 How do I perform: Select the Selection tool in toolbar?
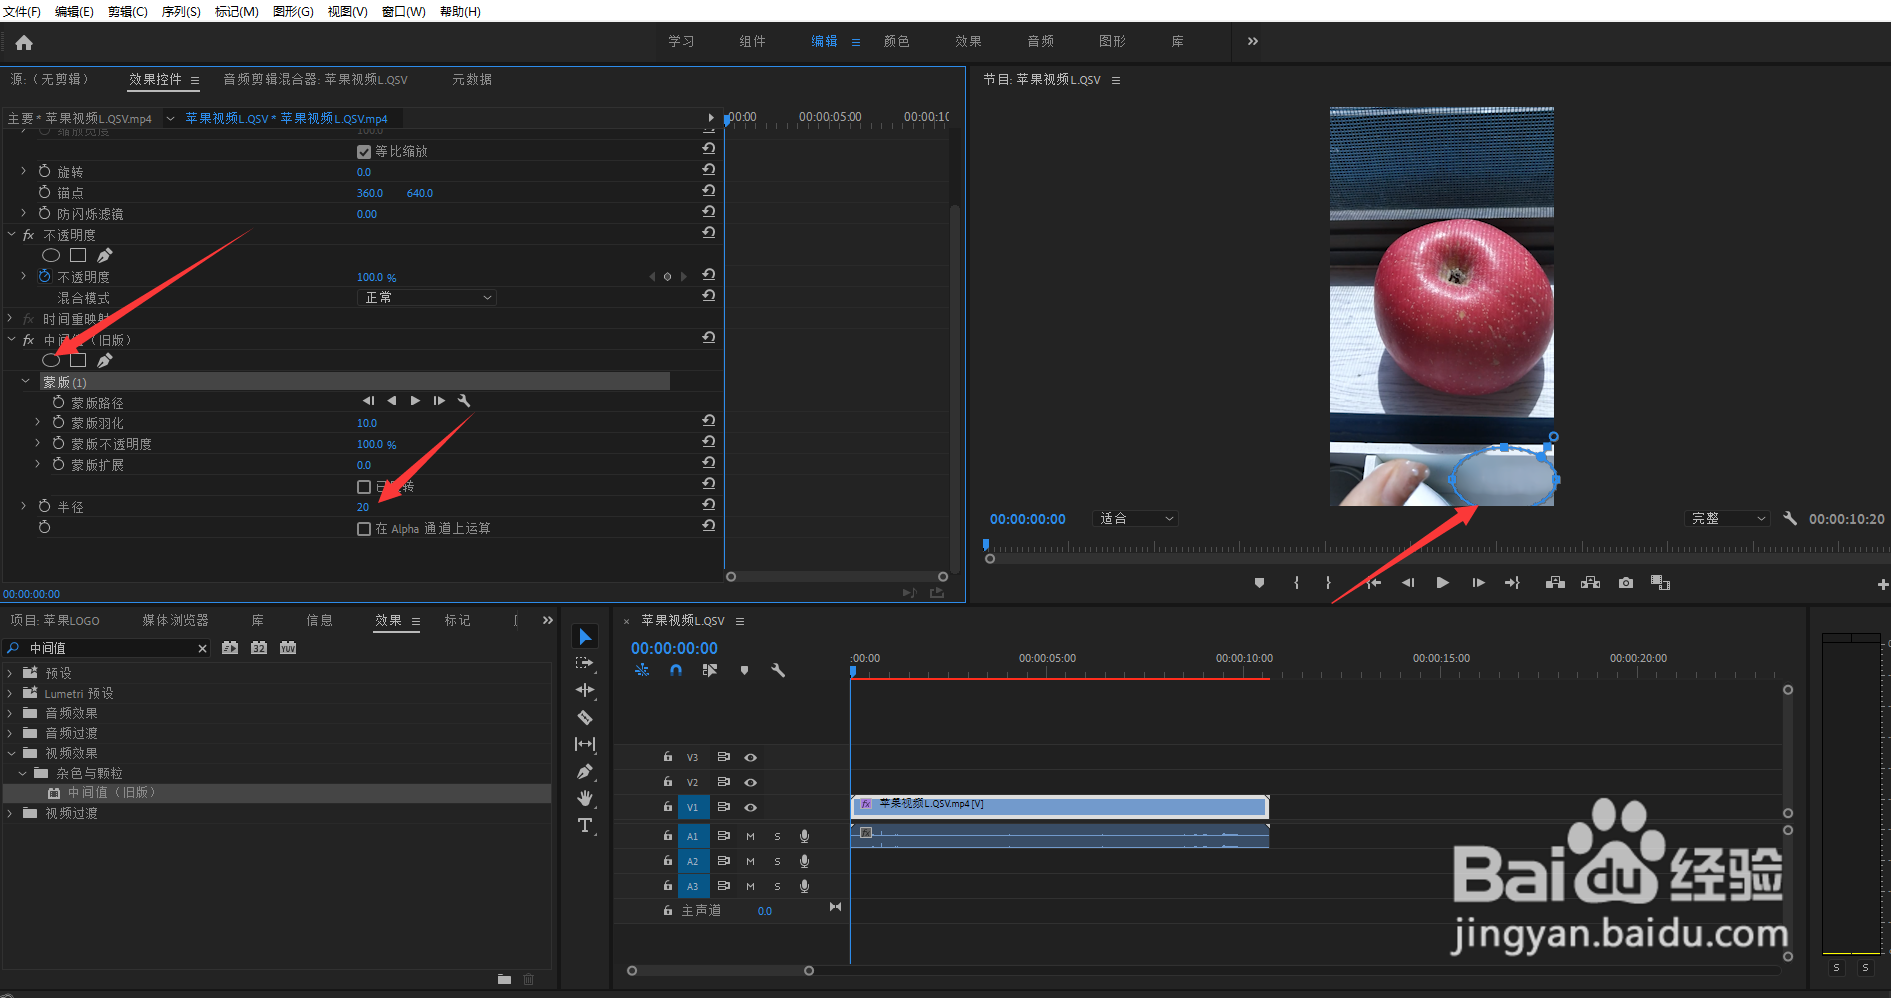(585, 637)
